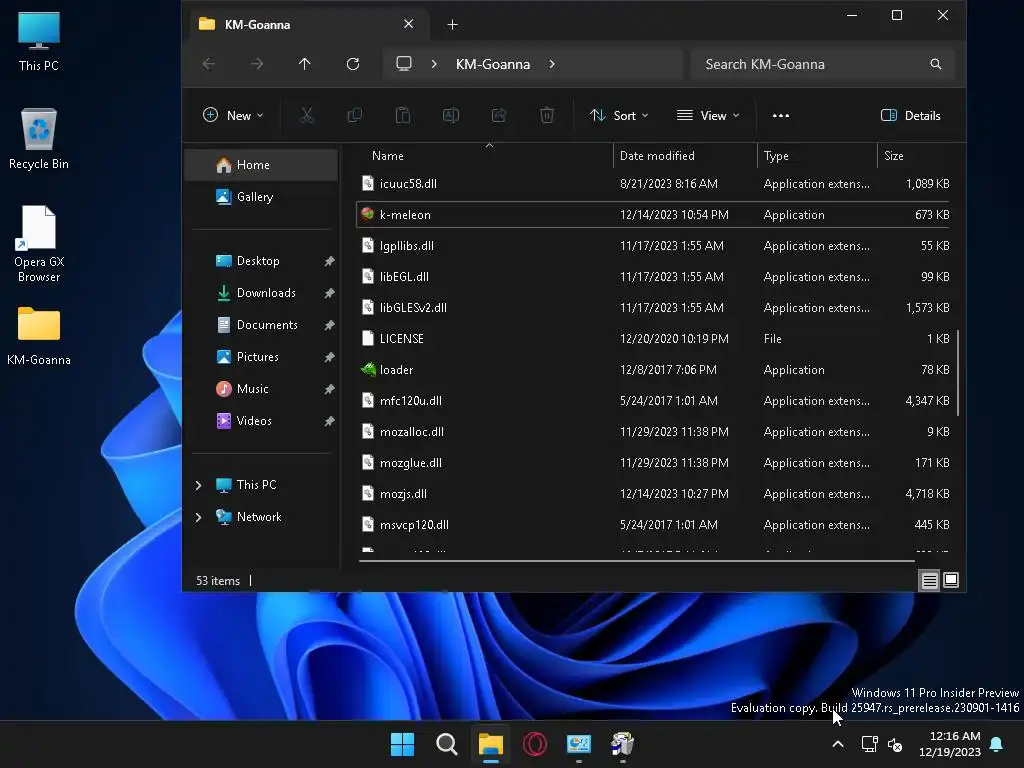Click the chevron after KM-Goanna in address bar
Image resolution: width=1024 pixels, height=768 pixels.
coord(552,64)
